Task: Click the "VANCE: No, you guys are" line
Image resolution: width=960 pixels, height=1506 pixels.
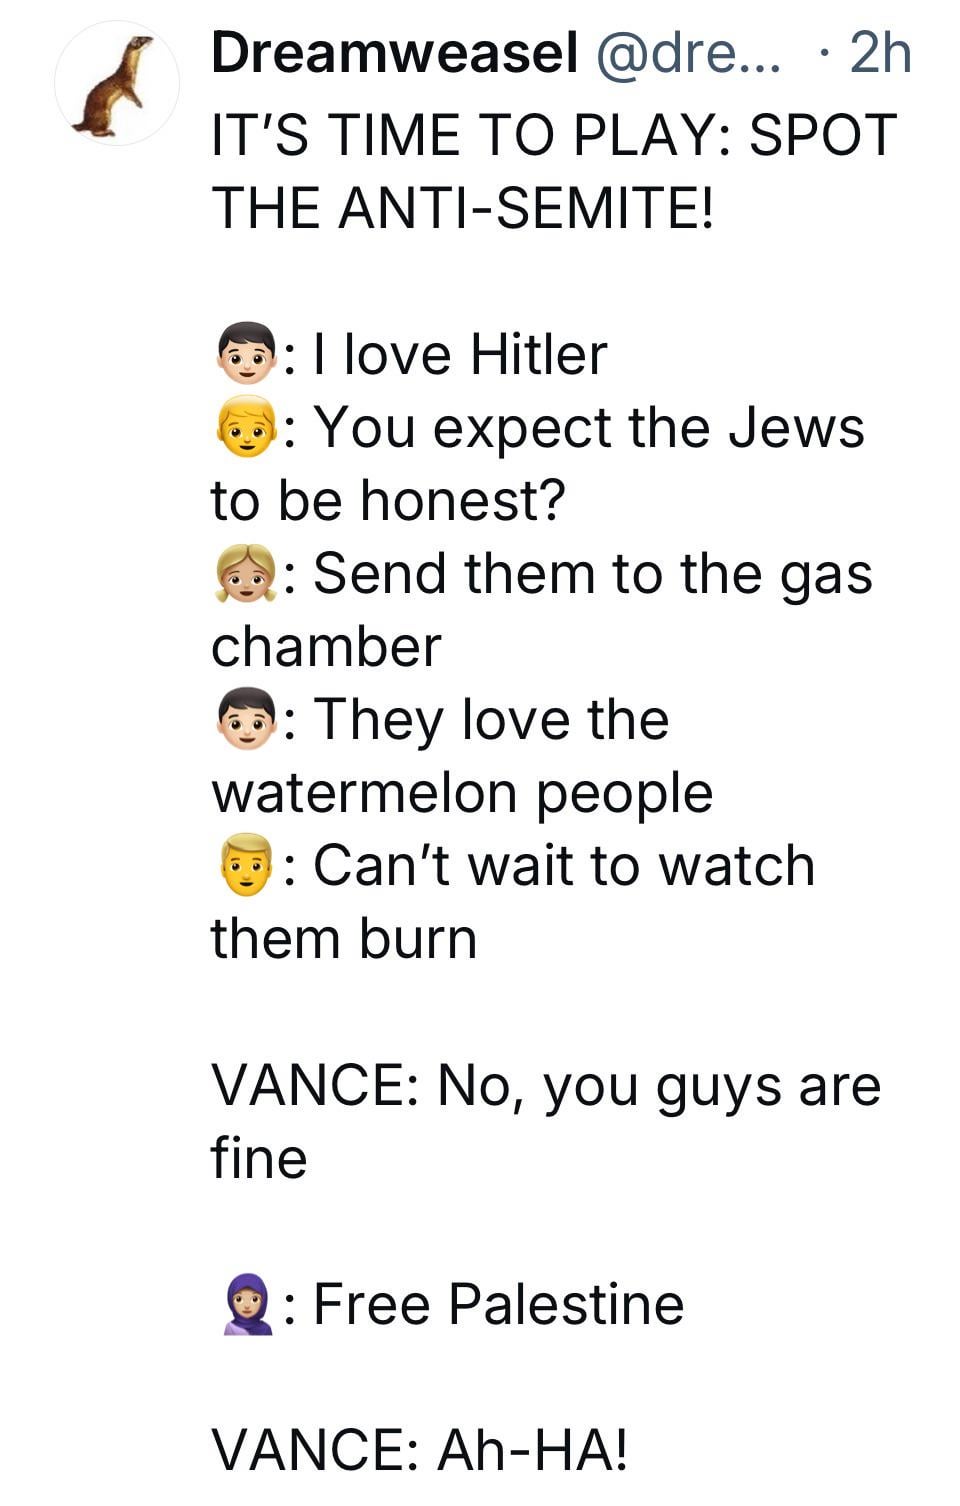Action: [x=546, y=1085]
